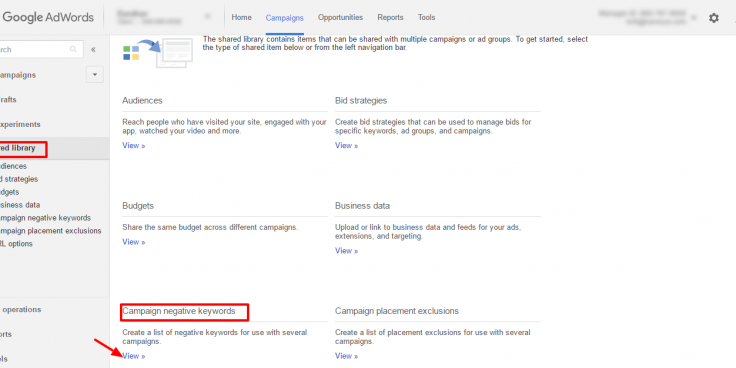The image size is (736, 368).
Task: Click View under Business data
Action: (346, 251)
